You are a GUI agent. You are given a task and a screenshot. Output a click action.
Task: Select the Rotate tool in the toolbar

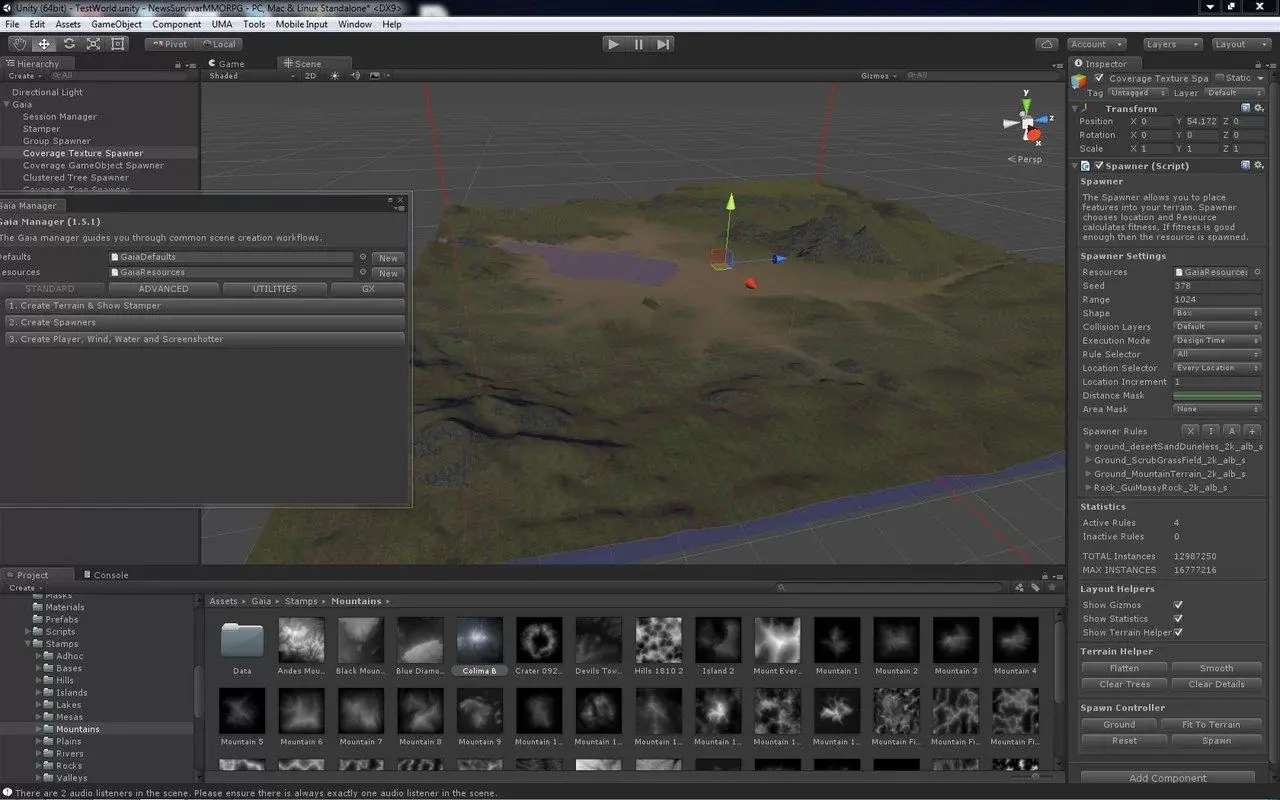point(69,44)
